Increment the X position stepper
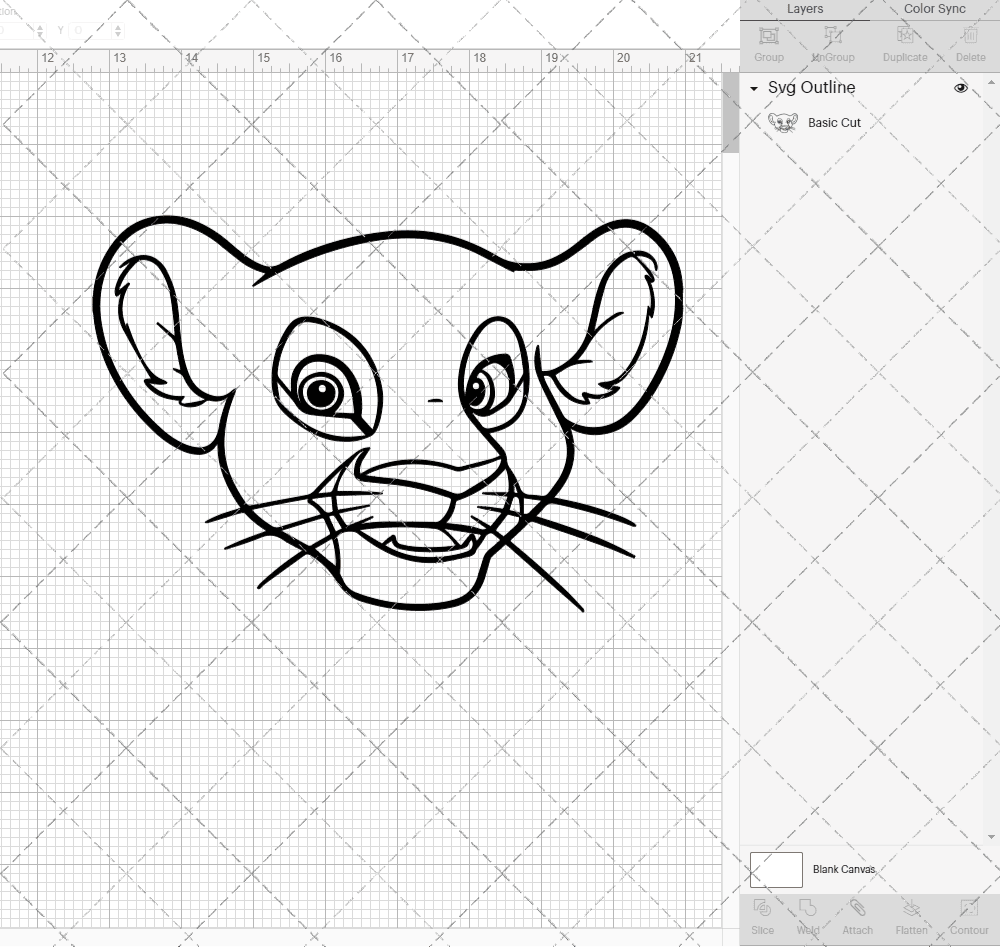 coord(40,25)
